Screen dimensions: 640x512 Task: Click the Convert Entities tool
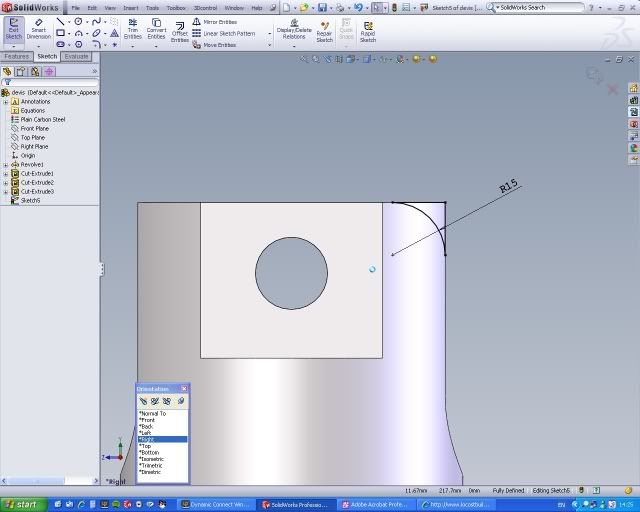[x=156, y=30]
